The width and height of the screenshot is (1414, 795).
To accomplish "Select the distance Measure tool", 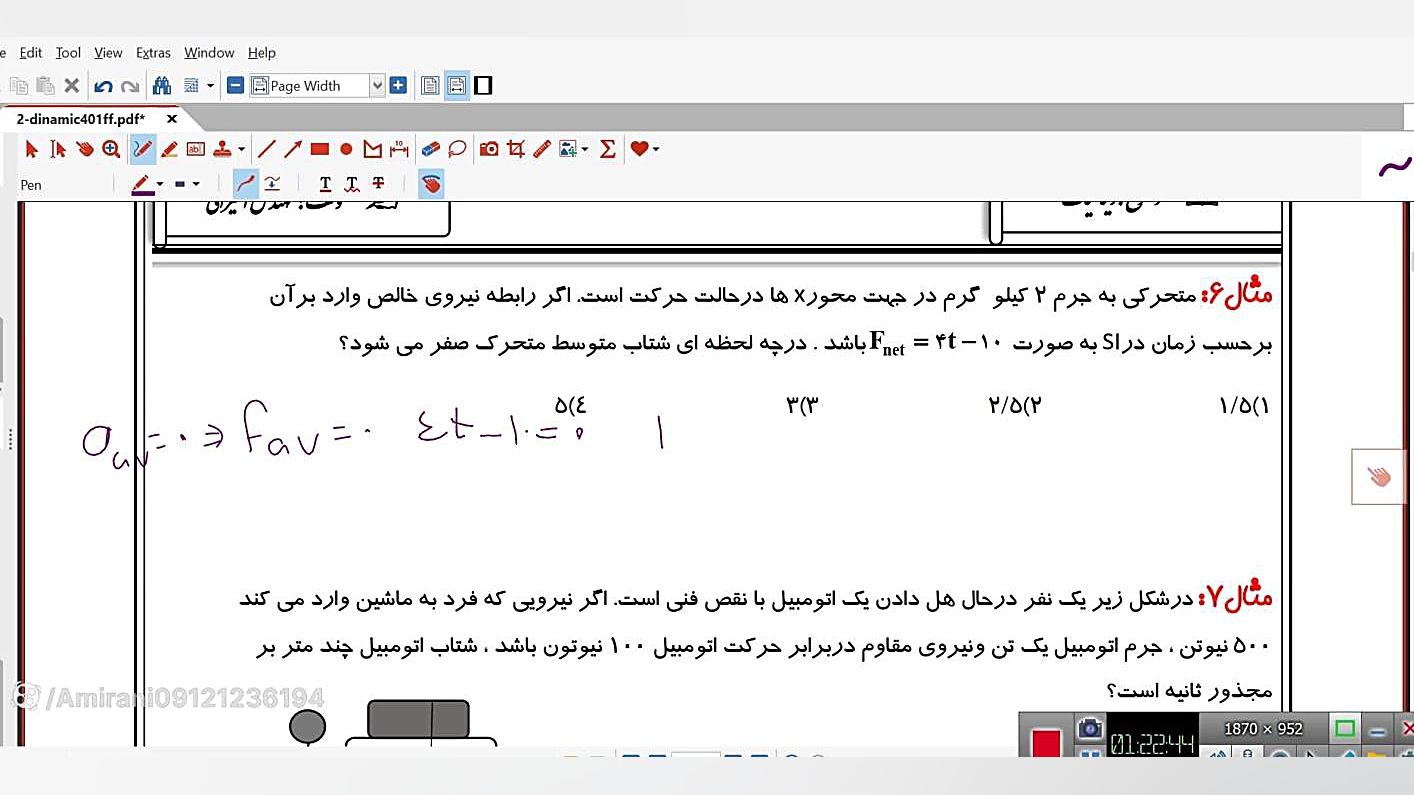I will pos(399,149).
